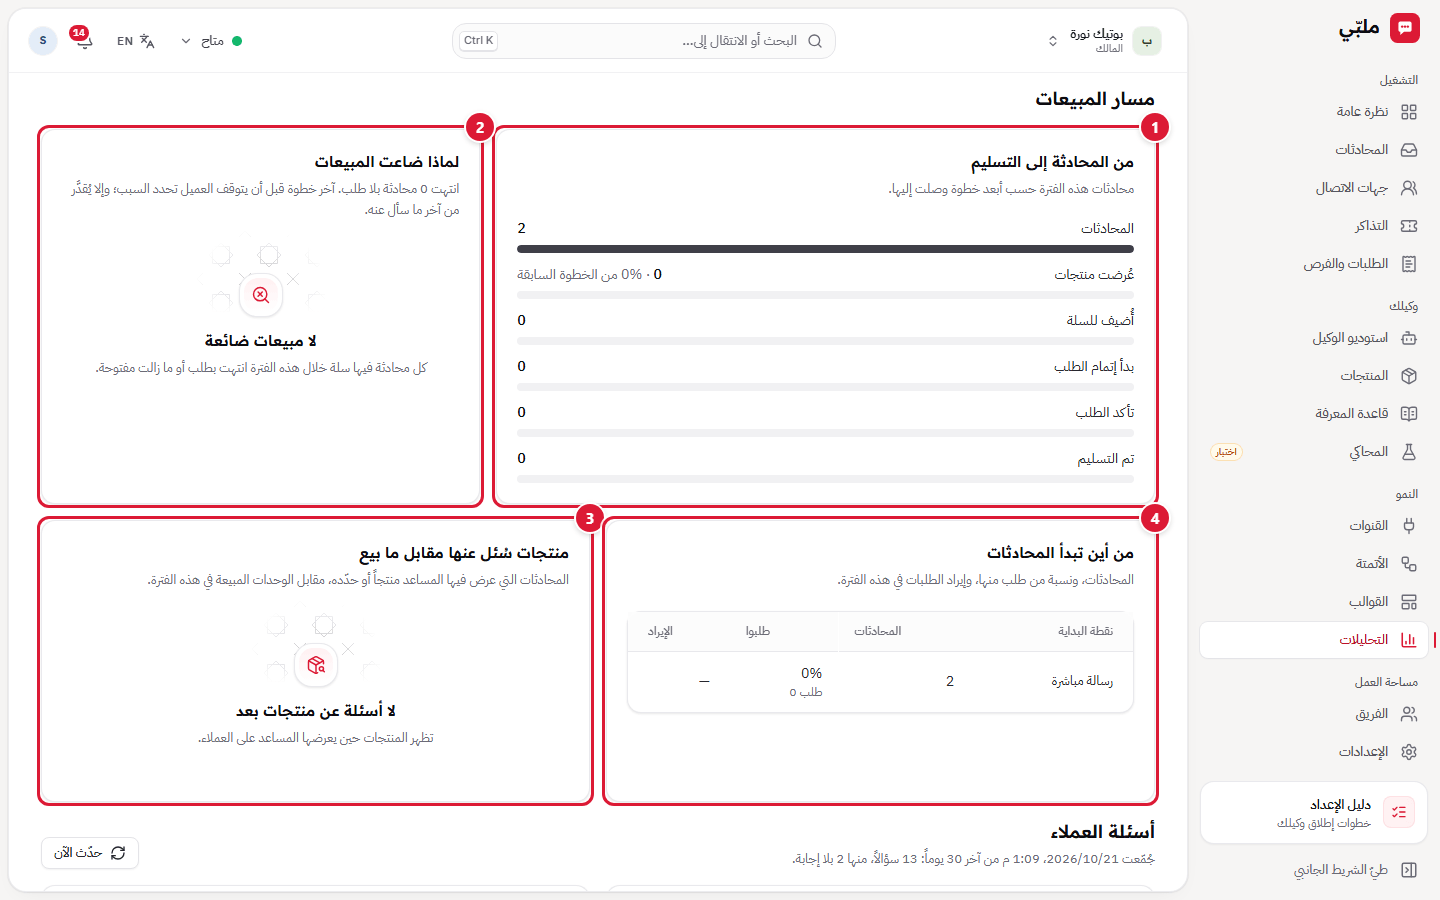This screenshot has width=1440, height=900.
Task: Select المنتجات box icon in sidebar
Action: tap(1409, 376)
